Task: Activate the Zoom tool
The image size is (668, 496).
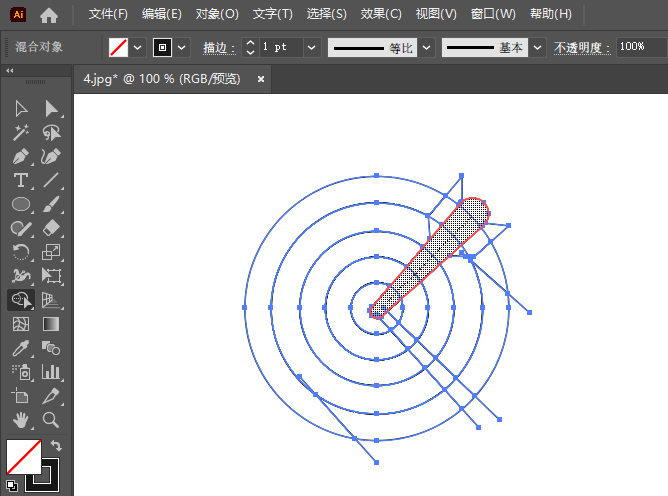Action: 51,420
